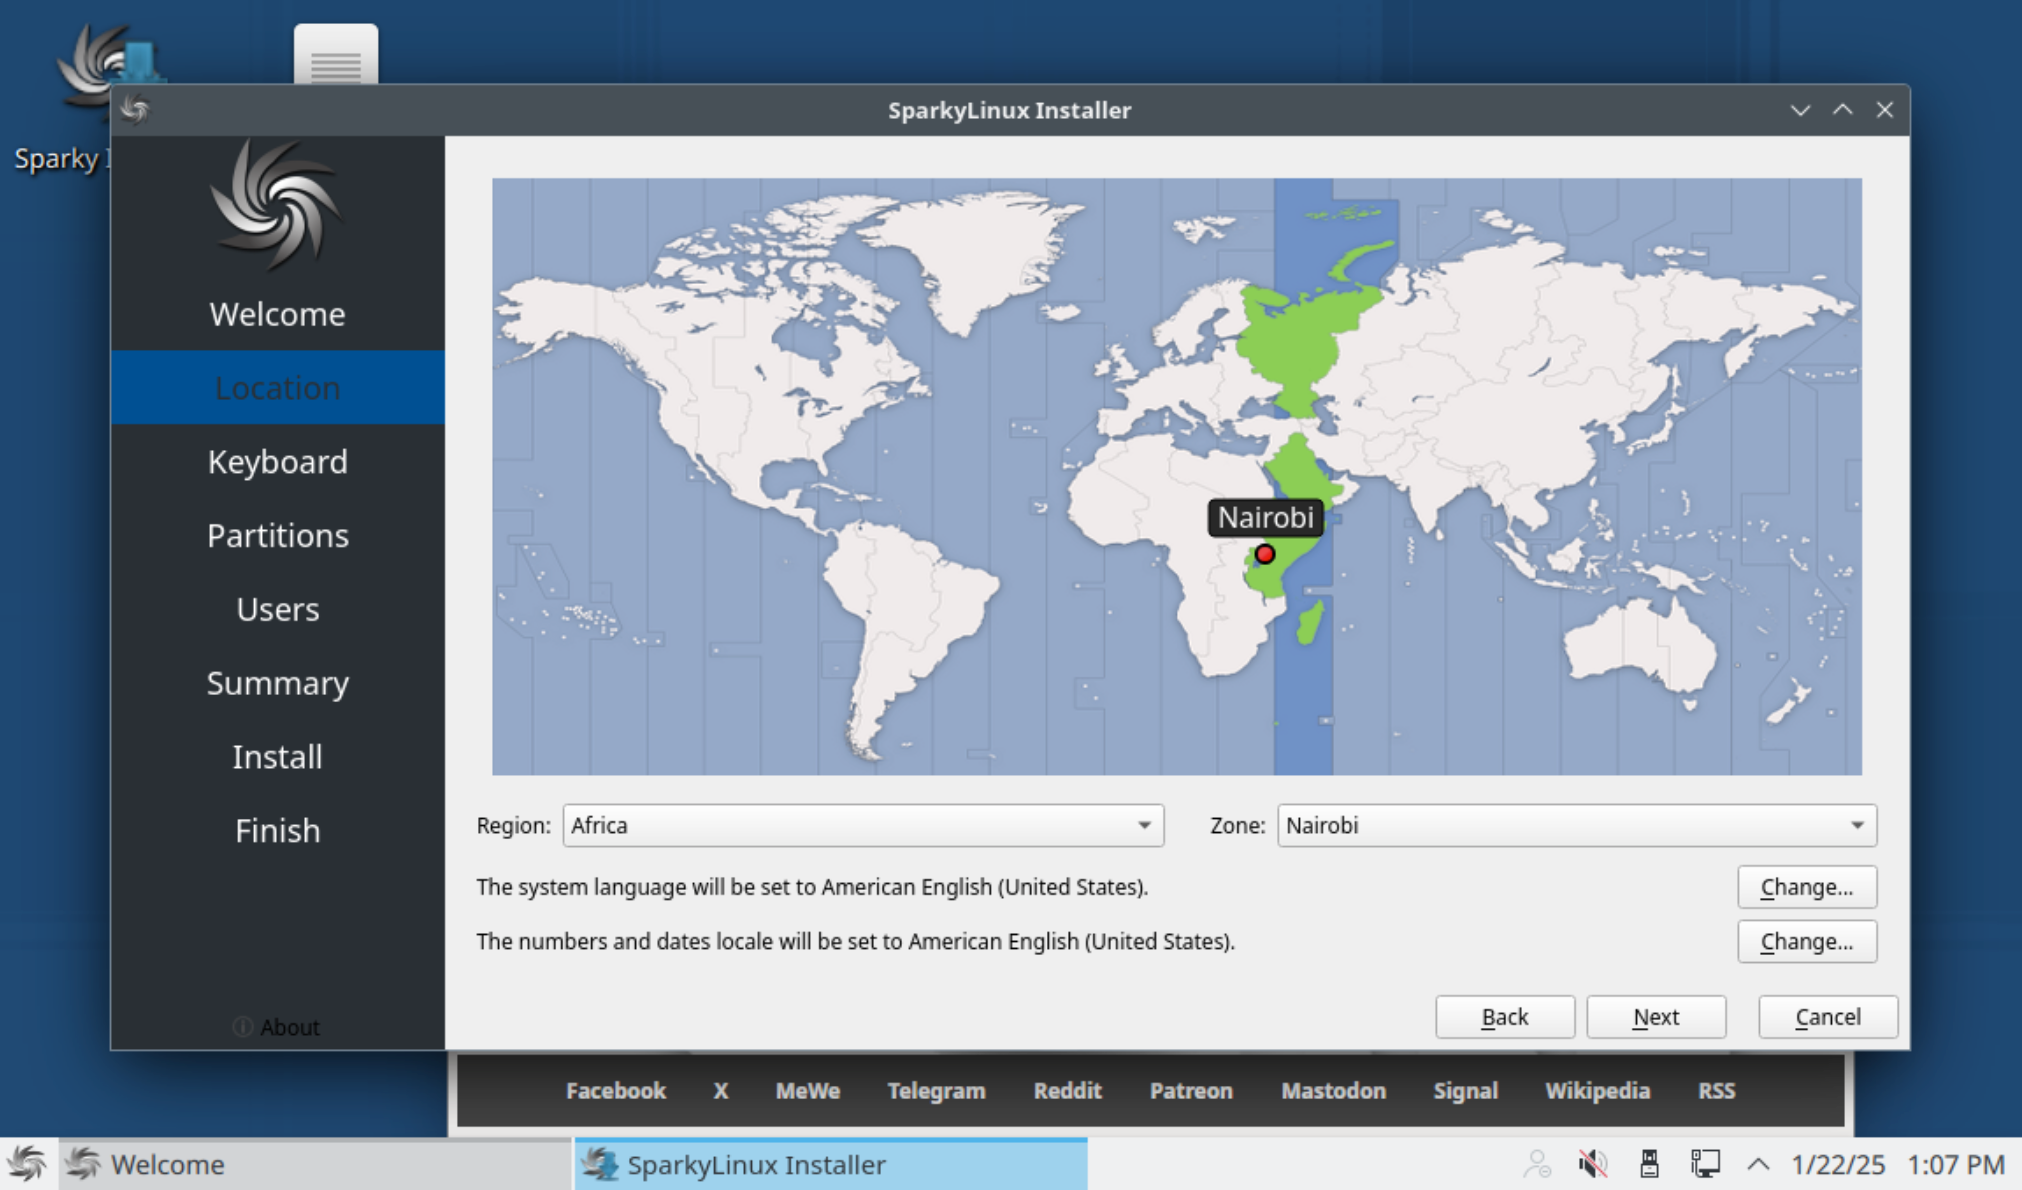Open the Users step in the sidebar
This screenshot has height=1190, width=2022.
[277, 609]
